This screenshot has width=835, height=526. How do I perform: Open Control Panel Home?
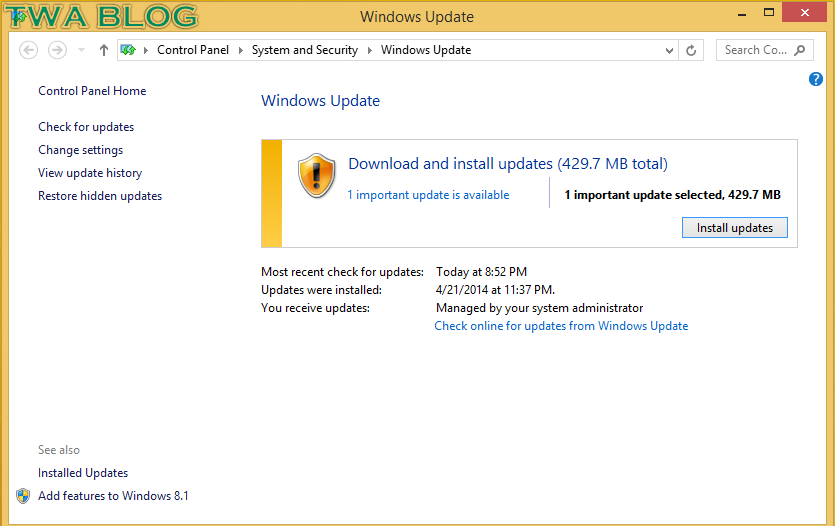point(92,91)
